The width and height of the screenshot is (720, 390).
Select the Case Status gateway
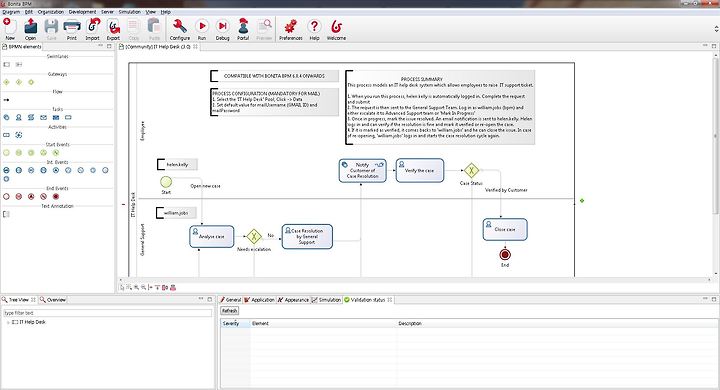click(471, 170)
